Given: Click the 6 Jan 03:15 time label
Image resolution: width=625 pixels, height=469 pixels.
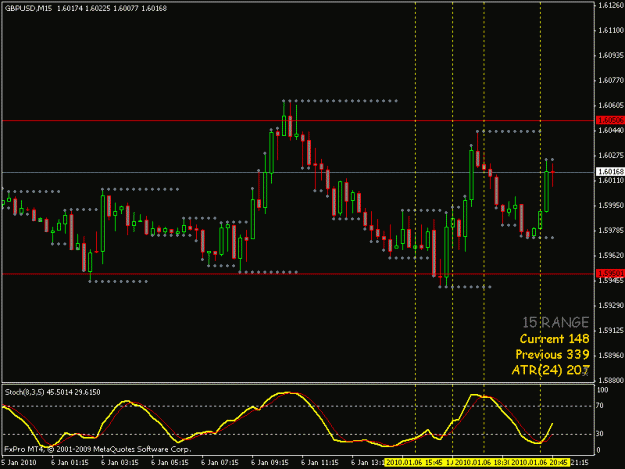Looking at the screenshot, I should click(120, 463).
